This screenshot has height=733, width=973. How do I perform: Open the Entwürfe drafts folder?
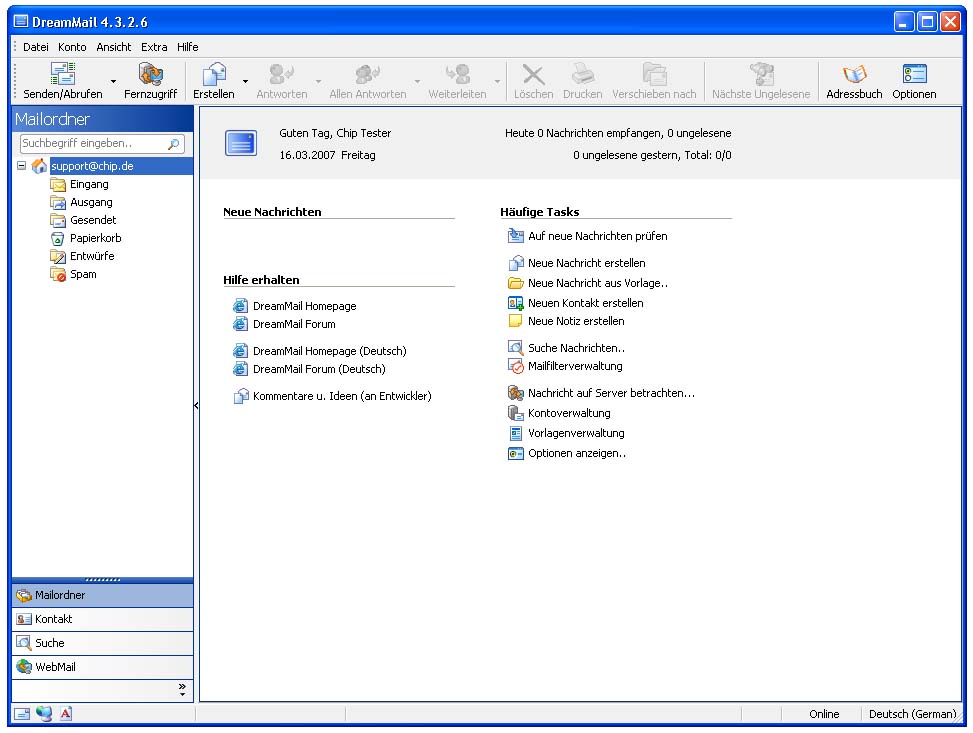point(82,256)
